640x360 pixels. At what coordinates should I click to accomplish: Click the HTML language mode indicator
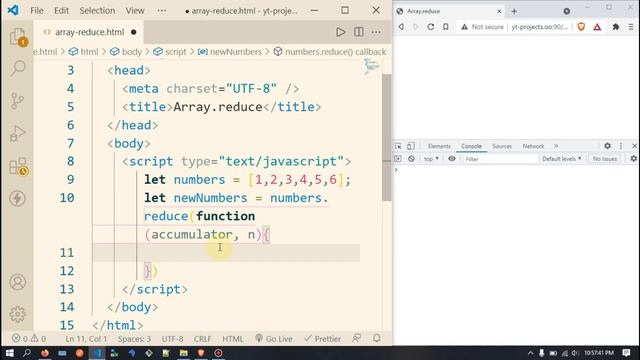point(233,339)
